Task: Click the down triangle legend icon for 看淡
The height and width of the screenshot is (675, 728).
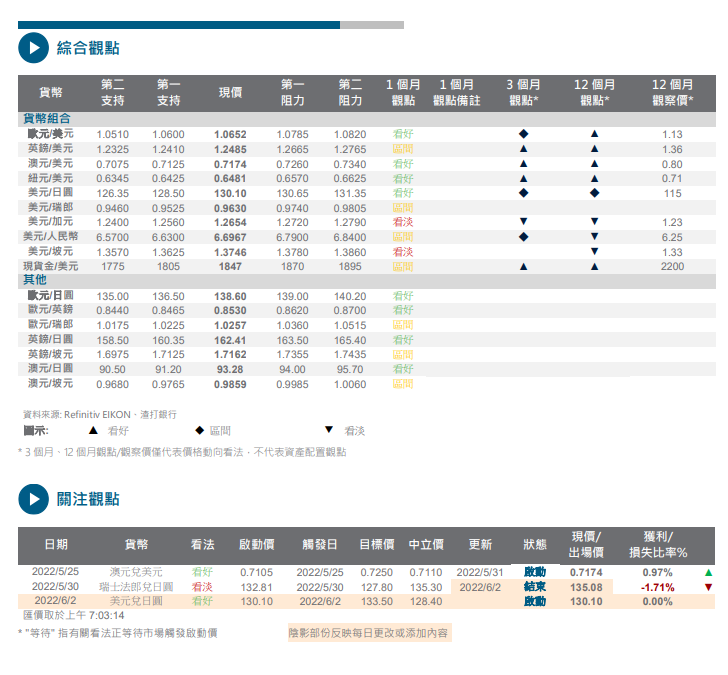Action: coord(329,430)
